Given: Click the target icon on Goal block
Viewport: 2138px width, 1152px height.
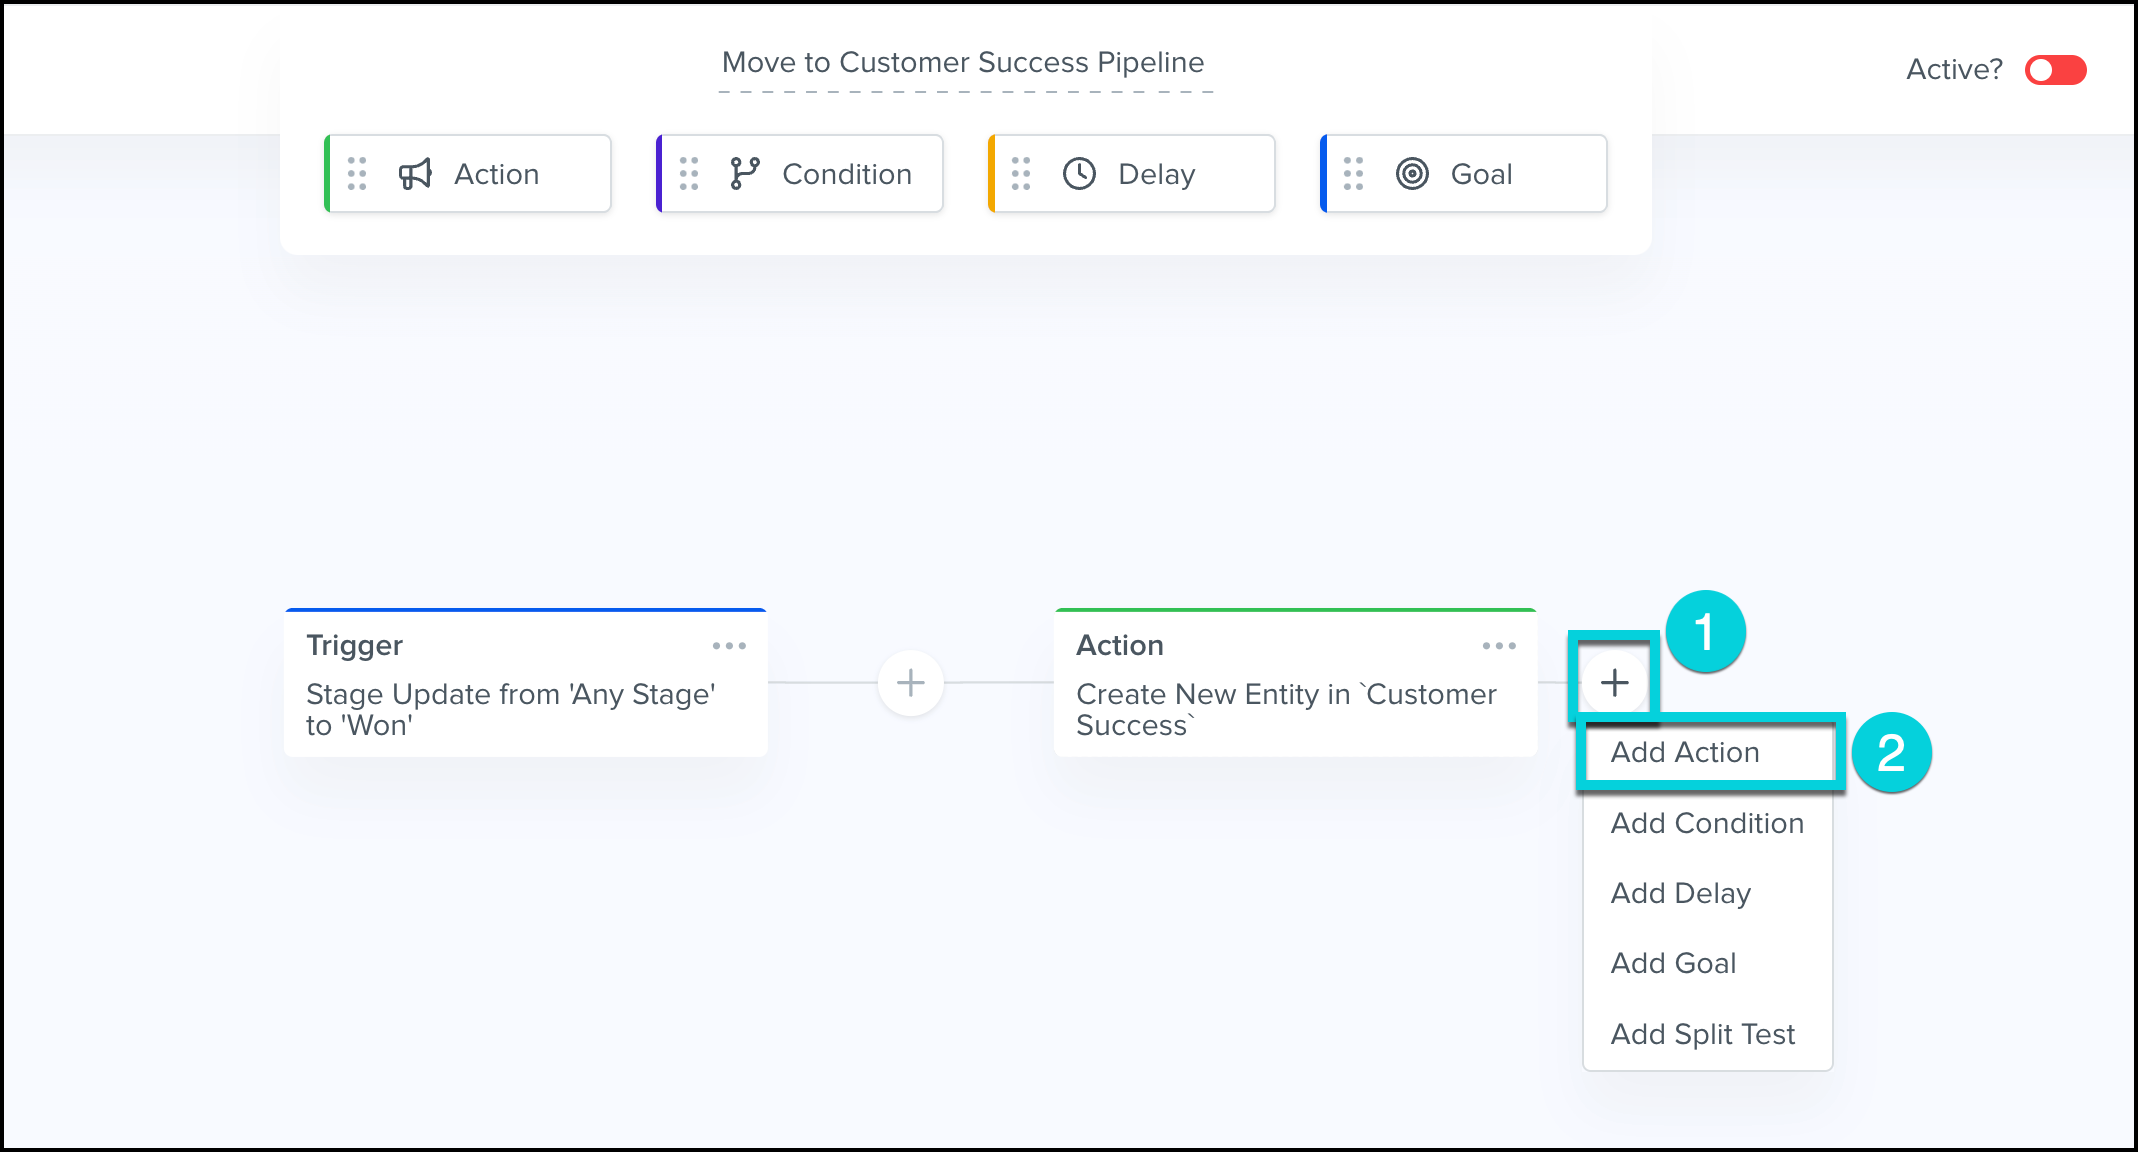Looking at the screenshot, I should coord(1412,174).
